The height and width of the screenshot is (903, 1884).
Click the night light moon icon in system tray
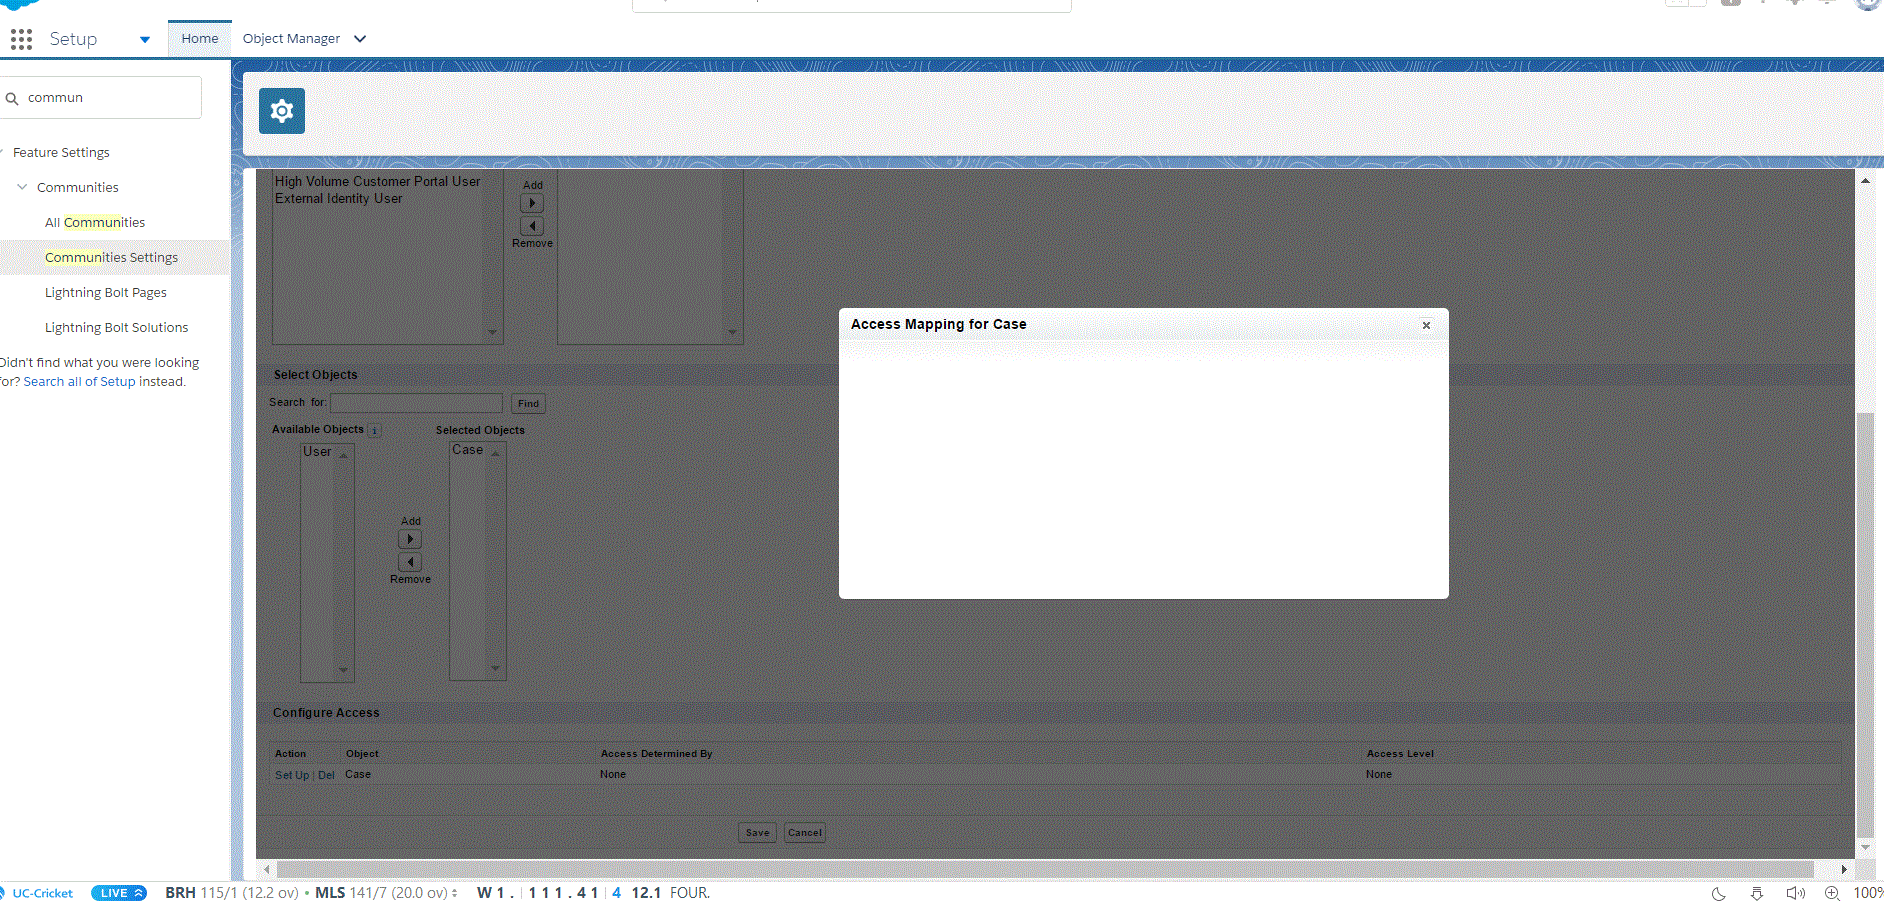pyautogui.click(x=1718, y=893)
